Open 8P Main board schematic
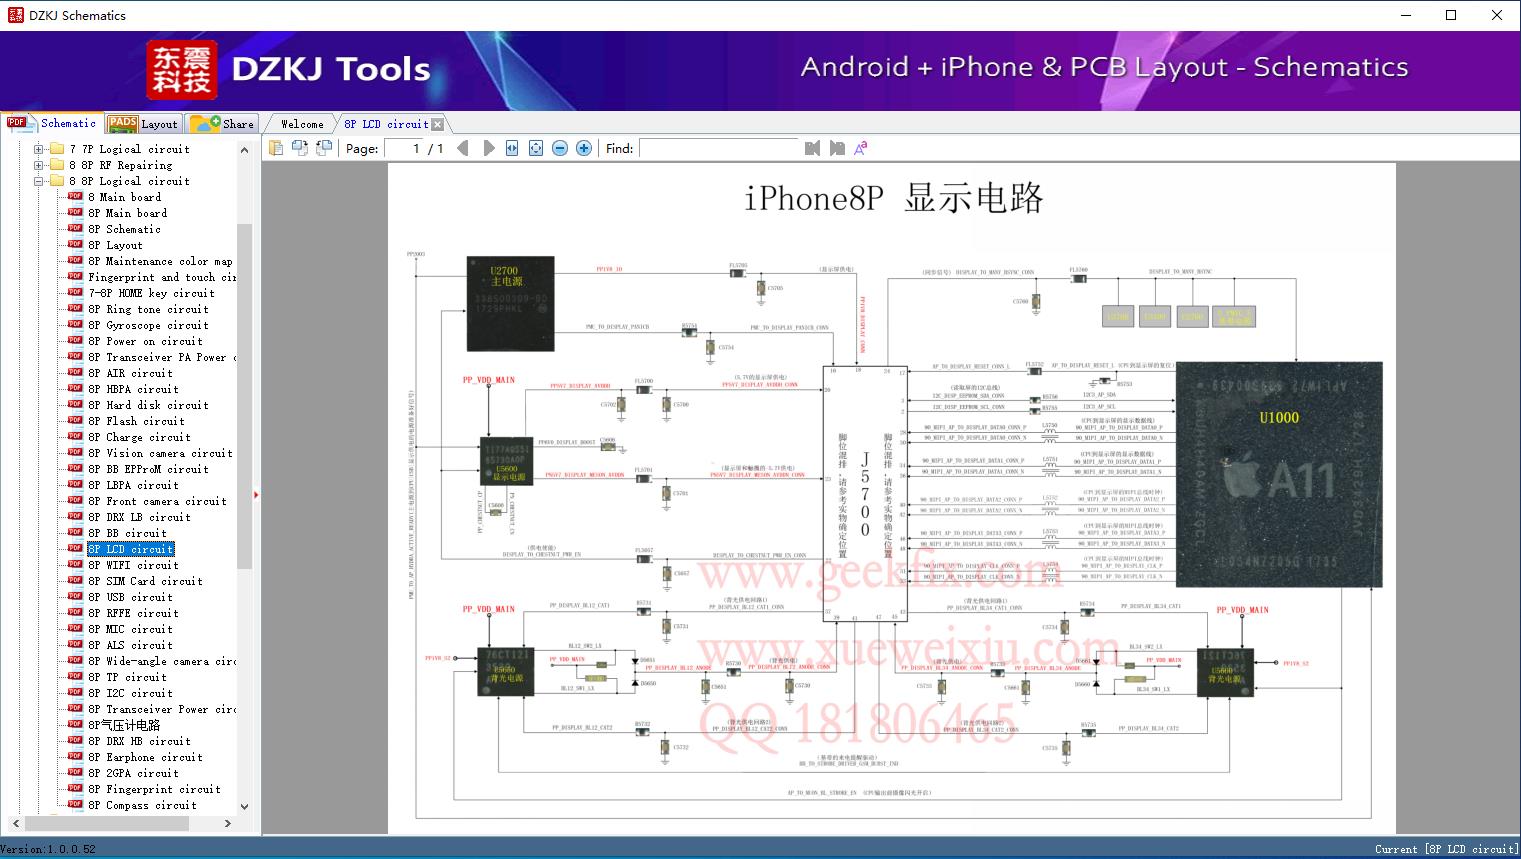This screenshot has width=1521, height=859. (x=127, y=213)
